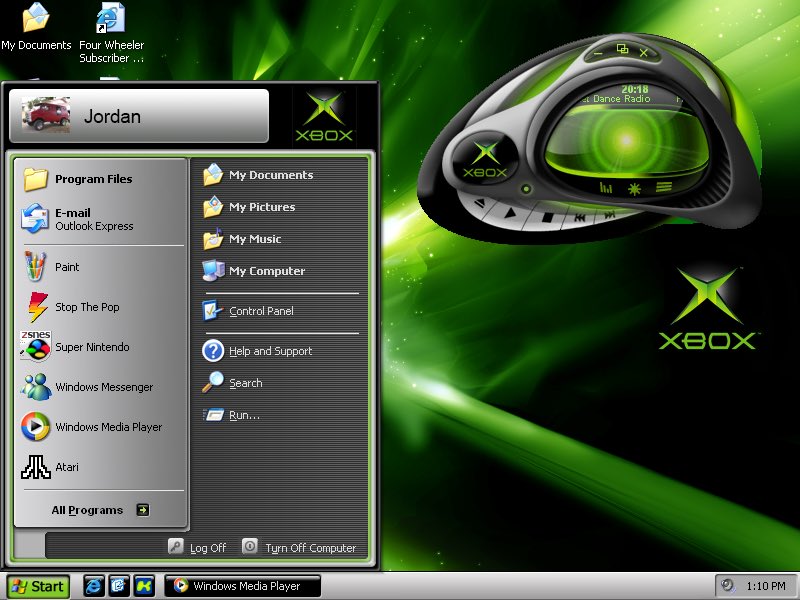Open Control Panel from Start menu
The image size is (800, 600).
click(260, 311)
